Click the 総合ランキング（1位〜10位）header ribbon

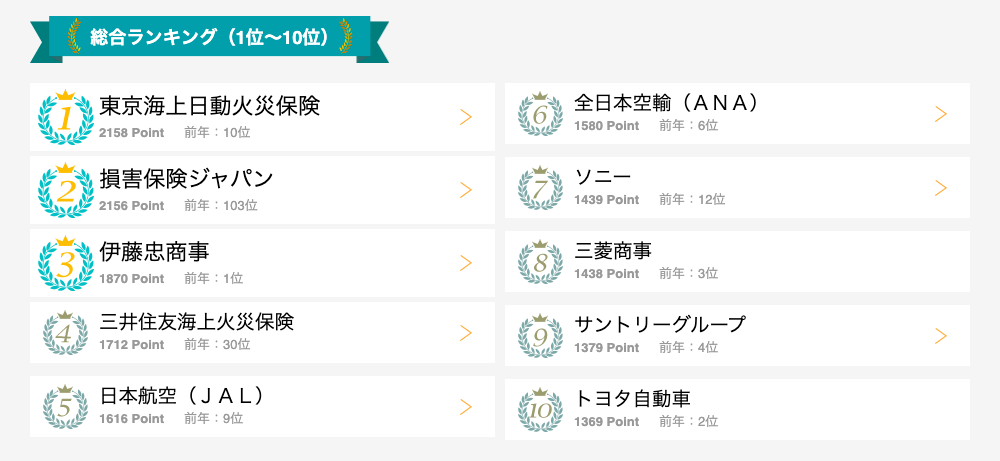click(209, 38)
